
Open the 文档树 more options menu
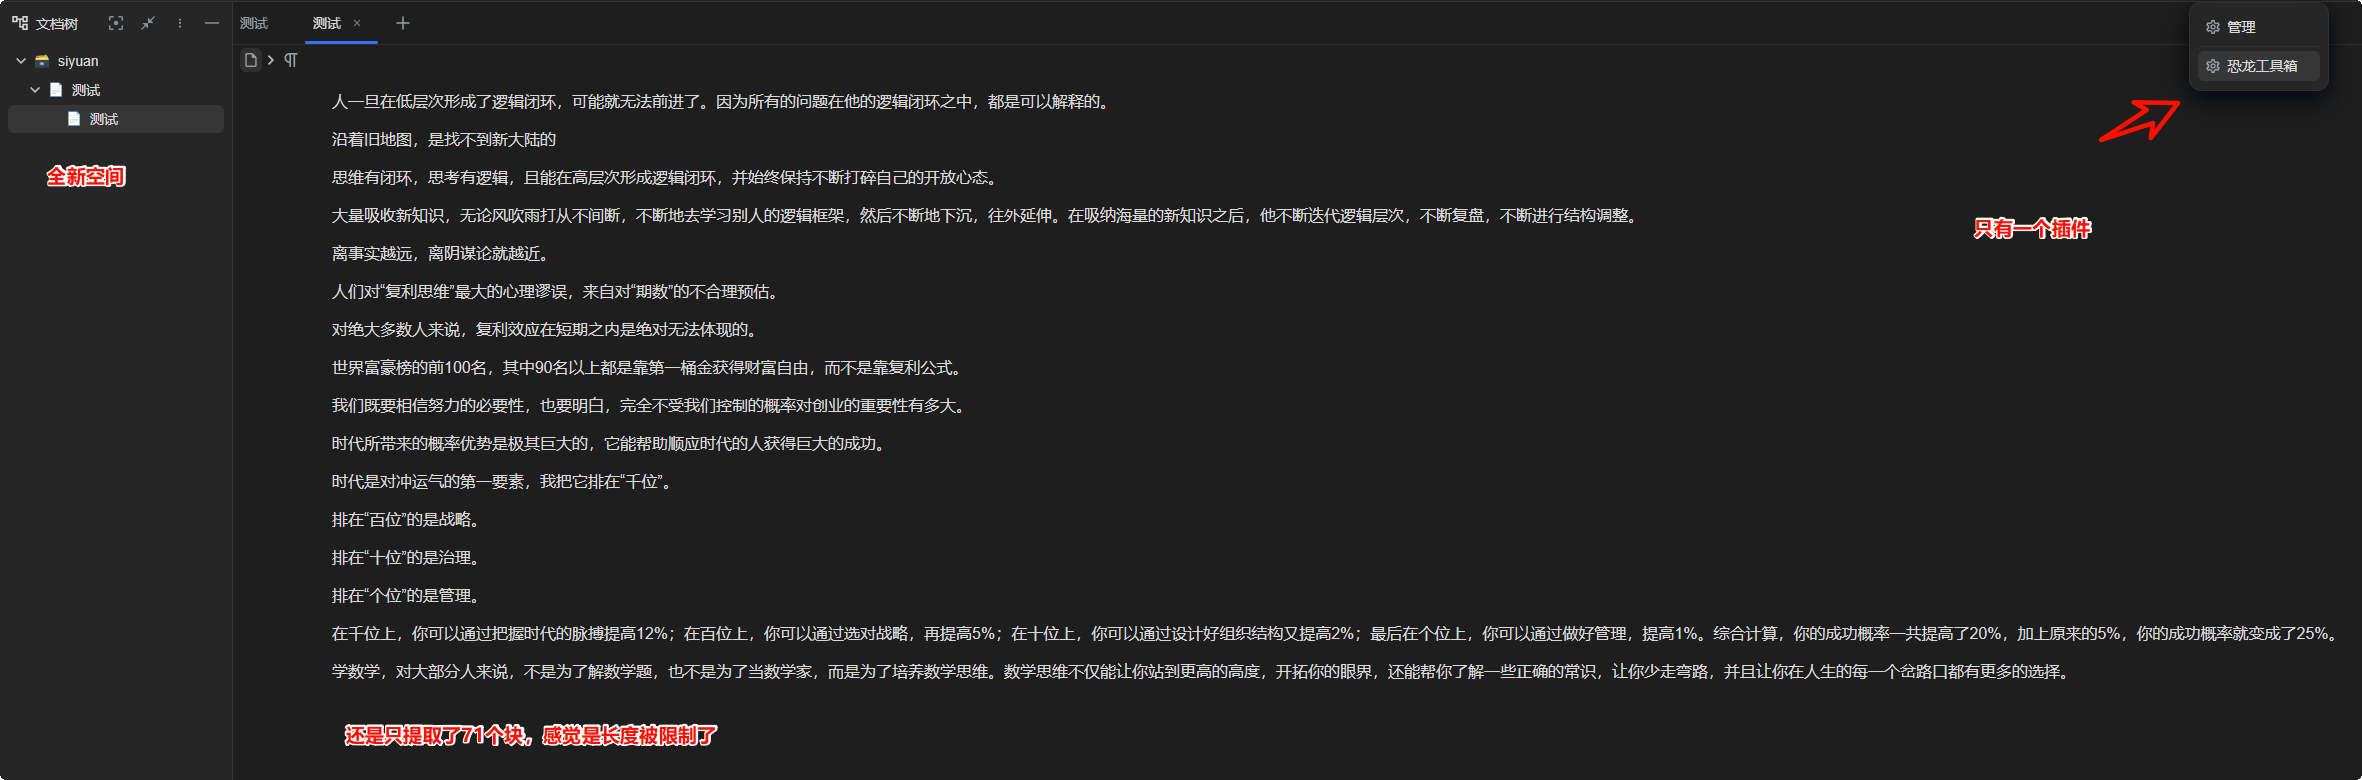180,23
